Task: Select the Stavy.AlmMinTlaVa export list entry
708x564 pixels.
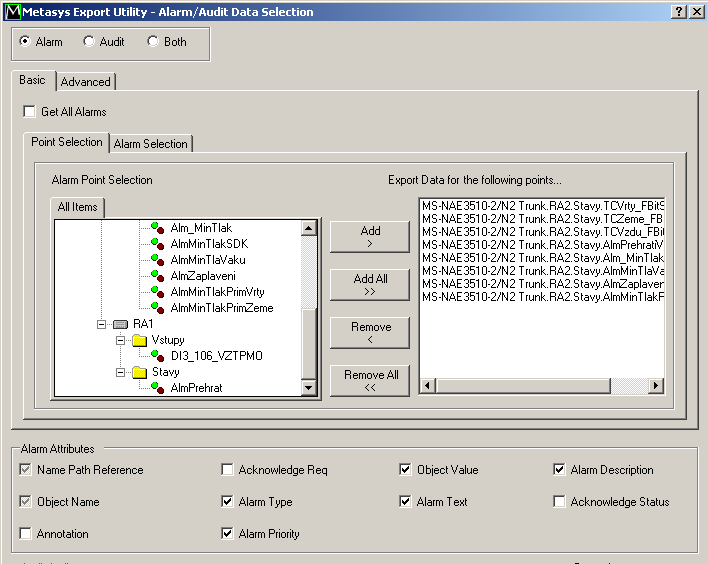Action: coord(542,271)
